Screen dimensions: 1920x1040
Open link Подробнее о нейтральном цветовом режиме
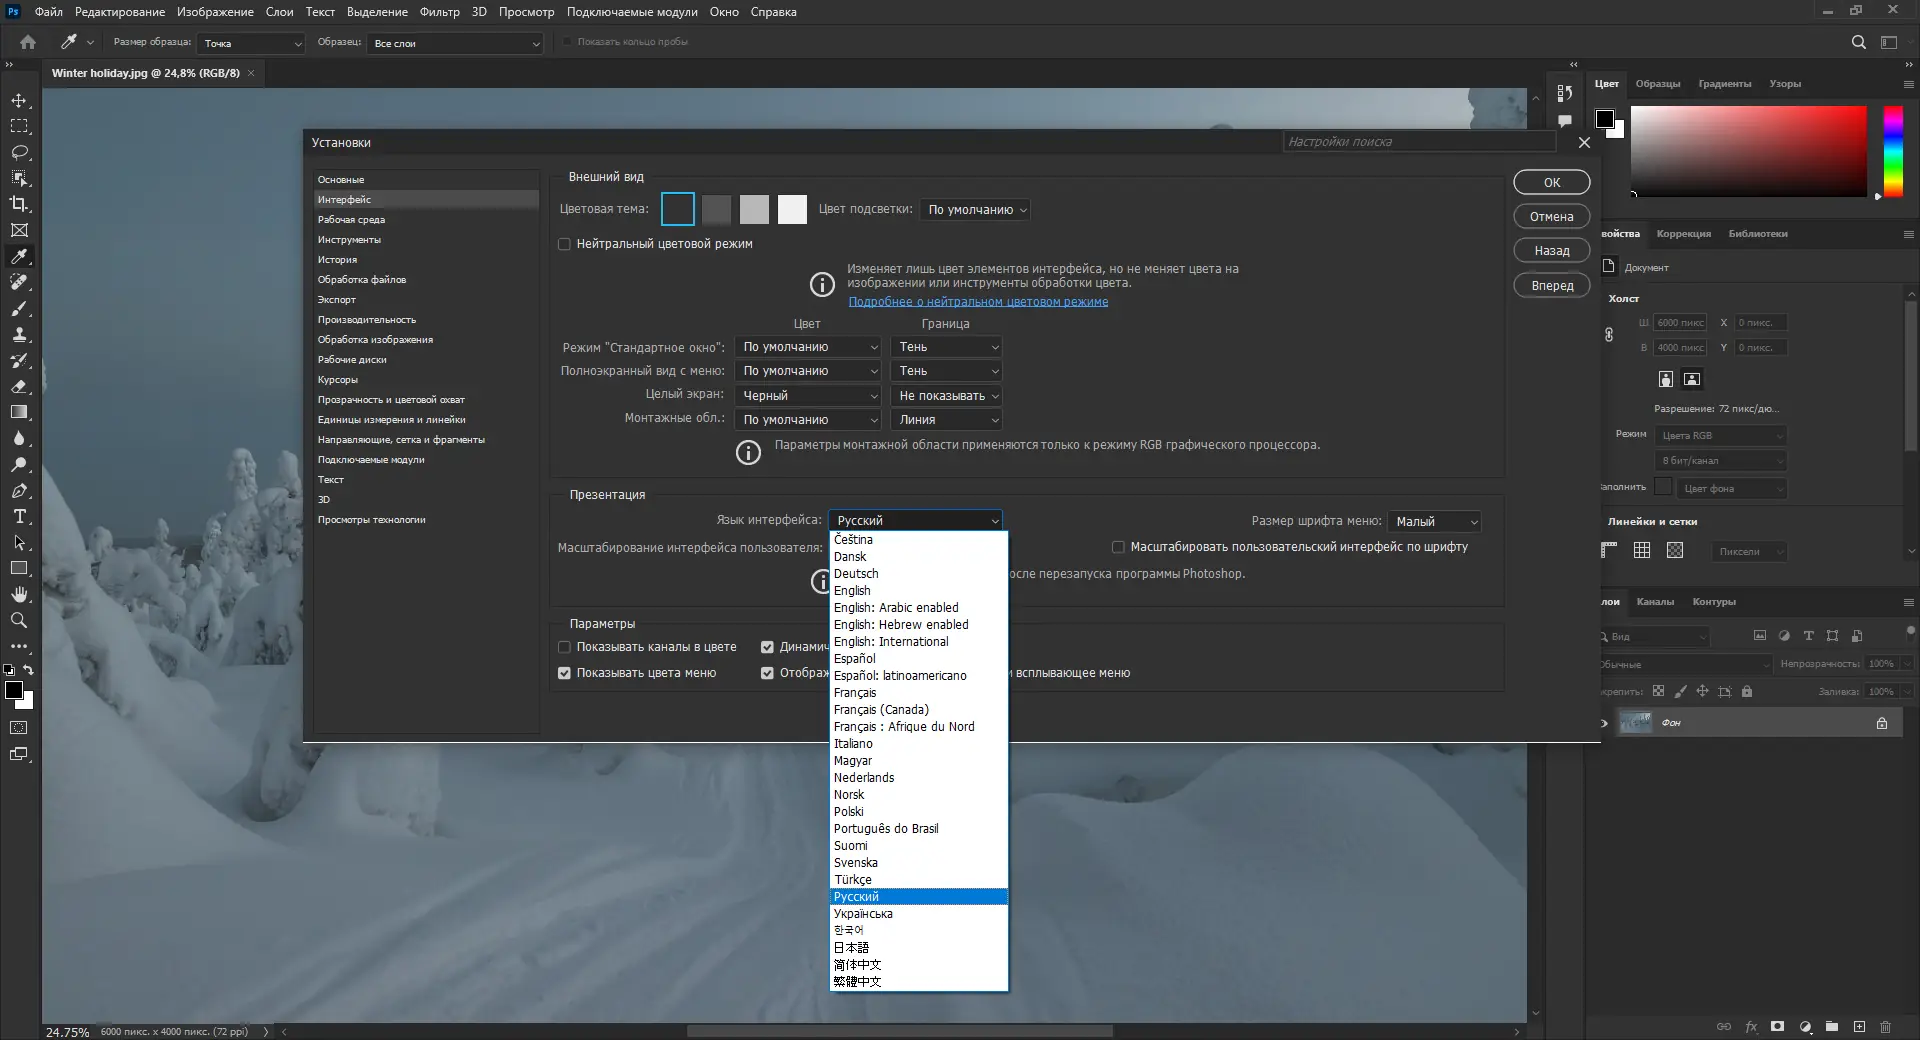(978, 302)
